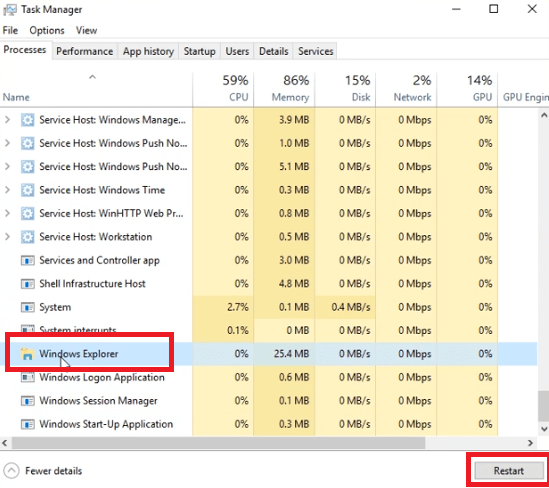Expand Service Host: Windows Manage... group
This screenshot has width=549, height=488.
[7, 120]
